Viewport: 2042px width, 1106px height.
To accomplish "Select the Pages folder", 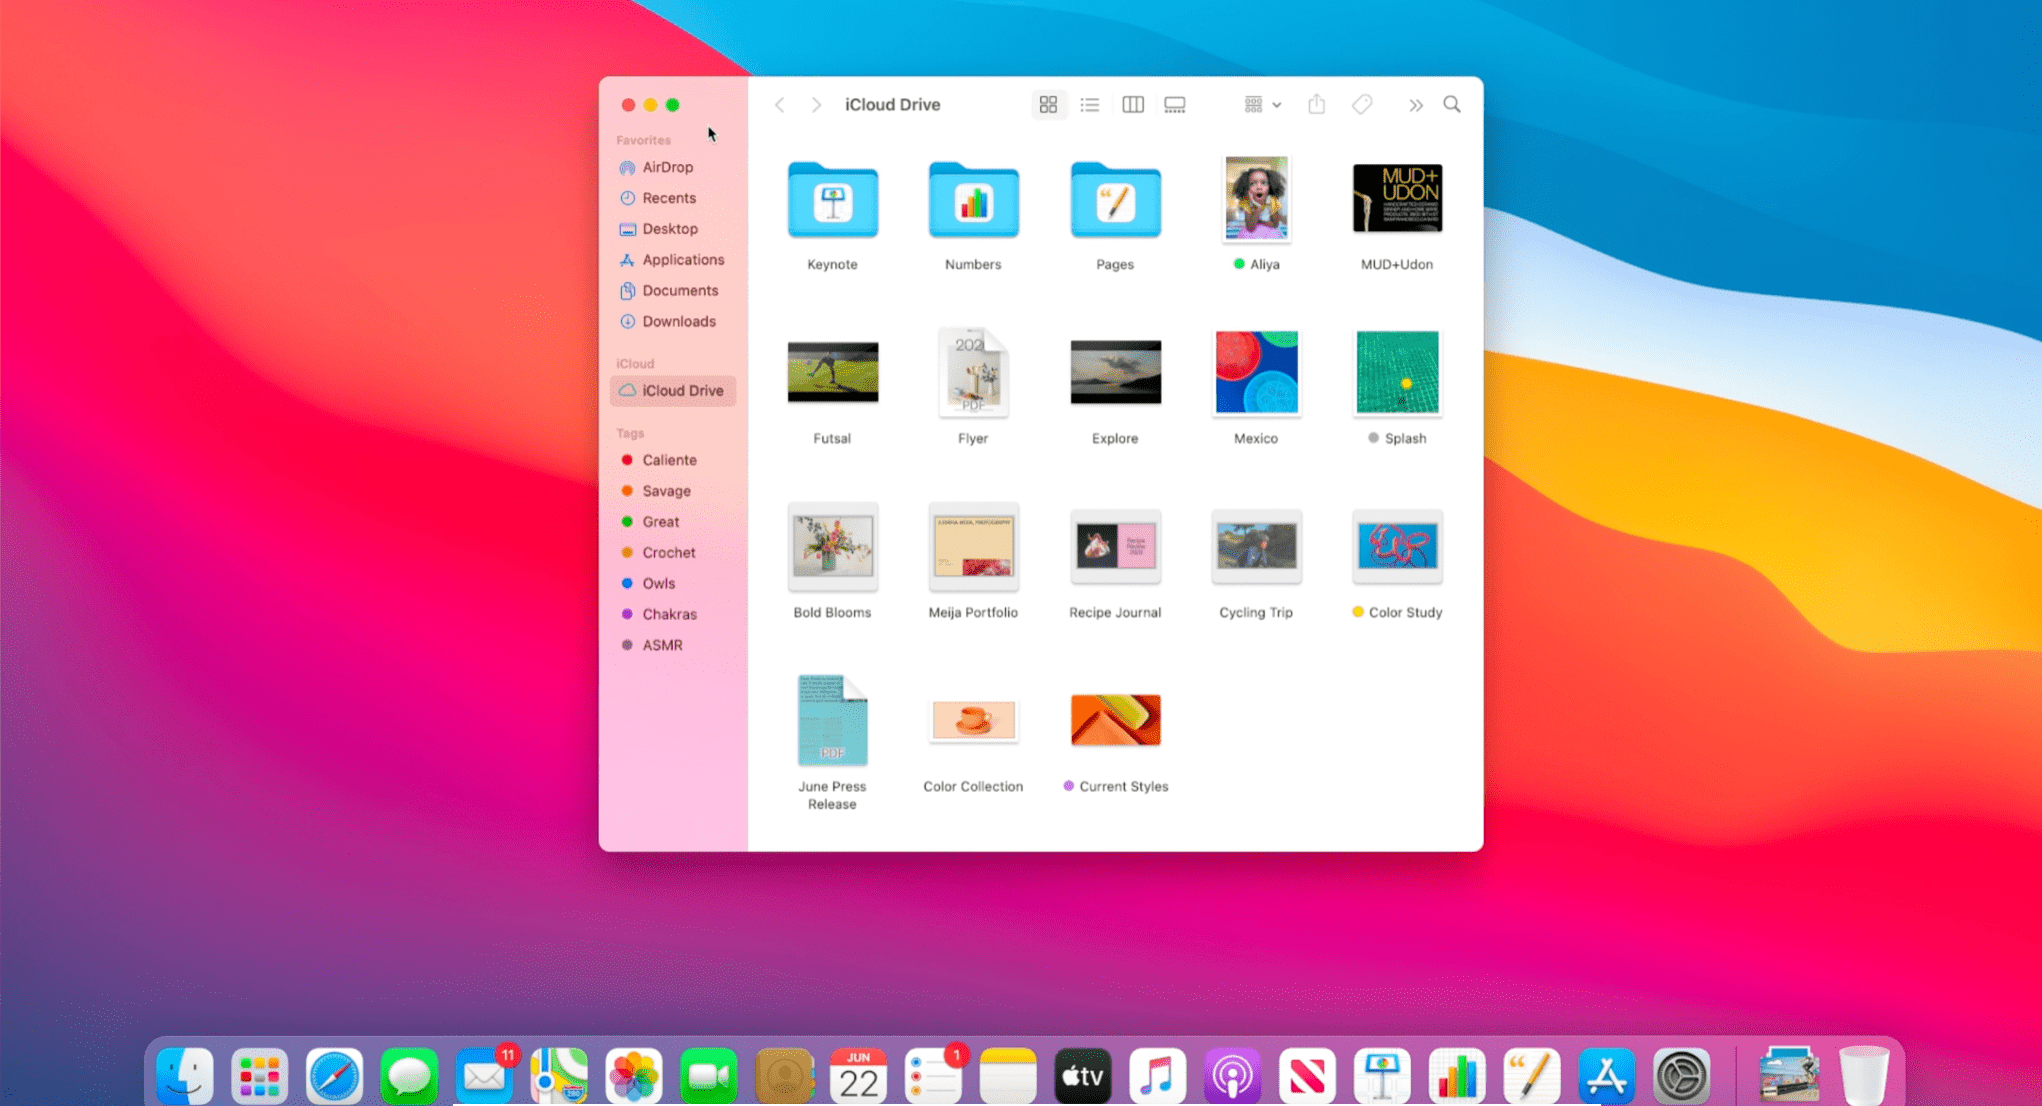I will point(1115,200).
